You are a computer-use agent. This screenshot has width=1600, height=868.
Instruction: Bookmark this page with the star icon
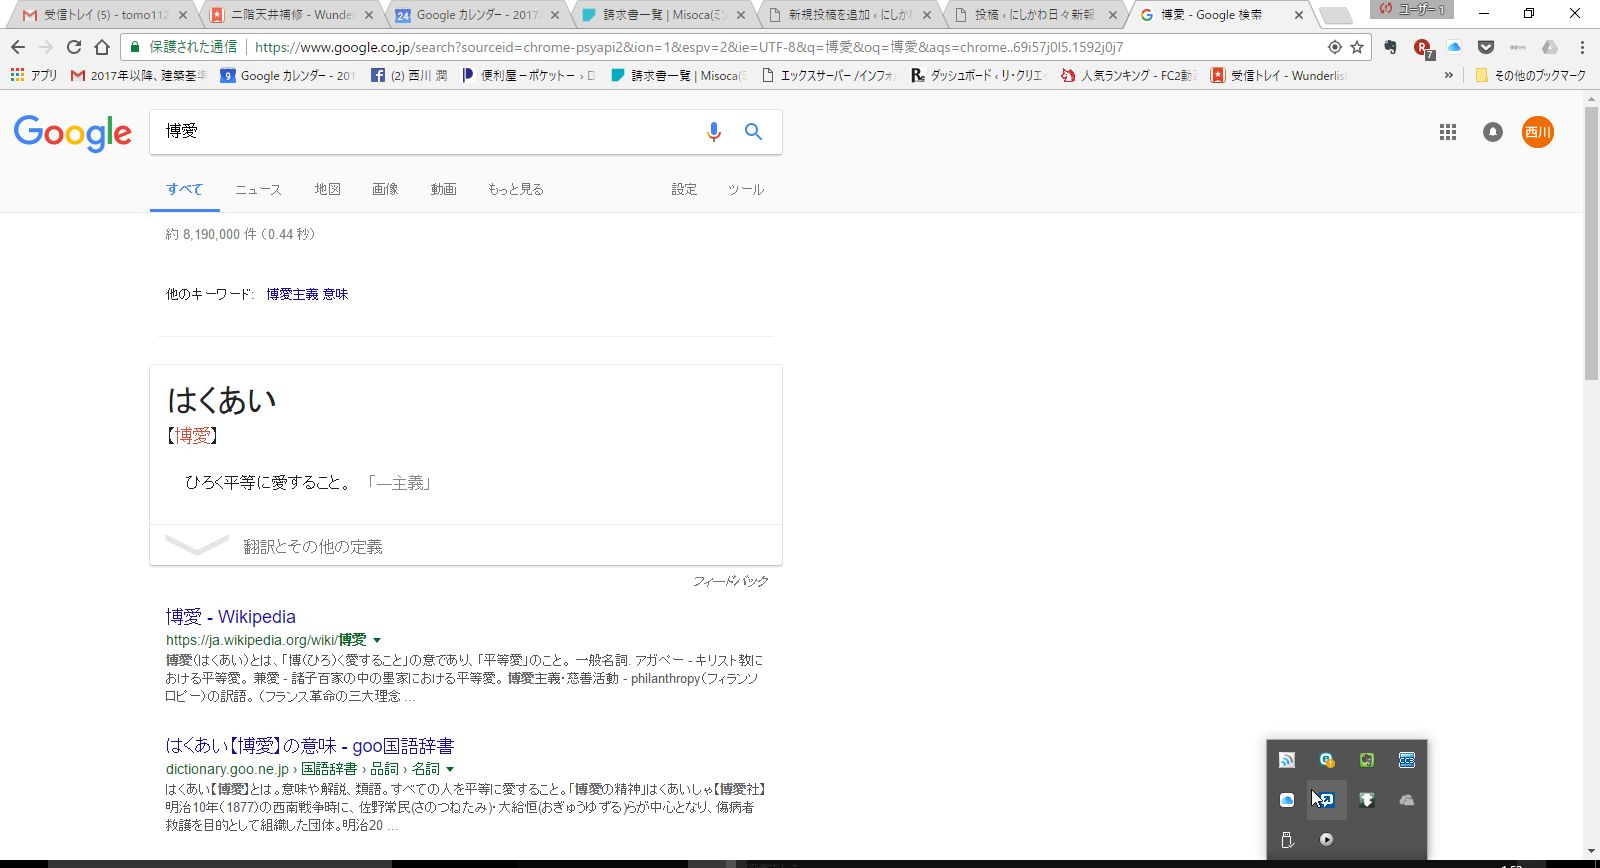pyautogui.click(x=1357, y=47)
